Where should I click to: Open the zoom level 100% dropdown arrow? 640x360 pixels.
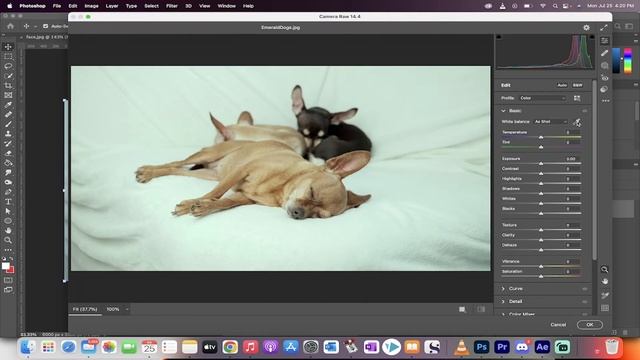pos(127,309)
